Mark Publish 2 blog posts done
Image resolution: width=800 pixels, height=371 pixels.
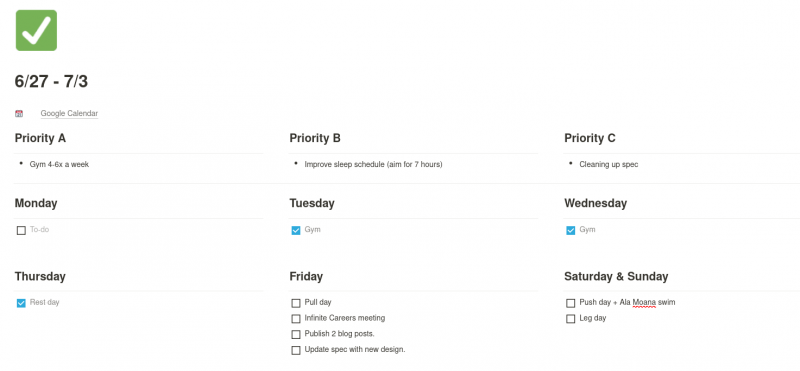click(296, 335)
